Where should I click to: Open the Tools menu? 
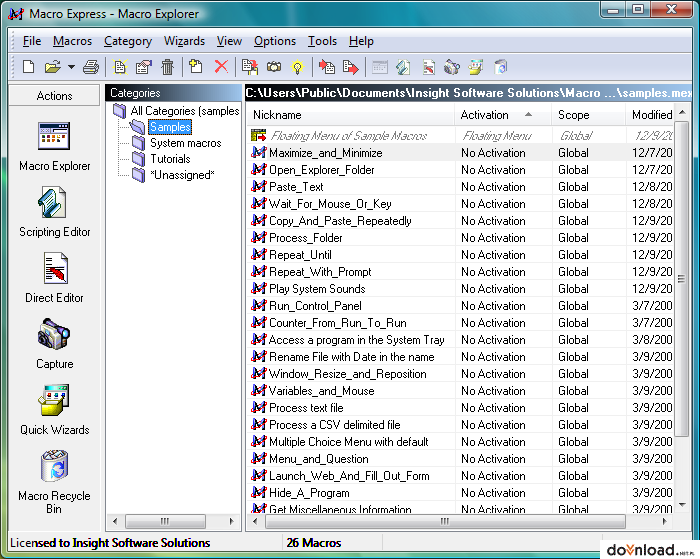click(322, 41)
